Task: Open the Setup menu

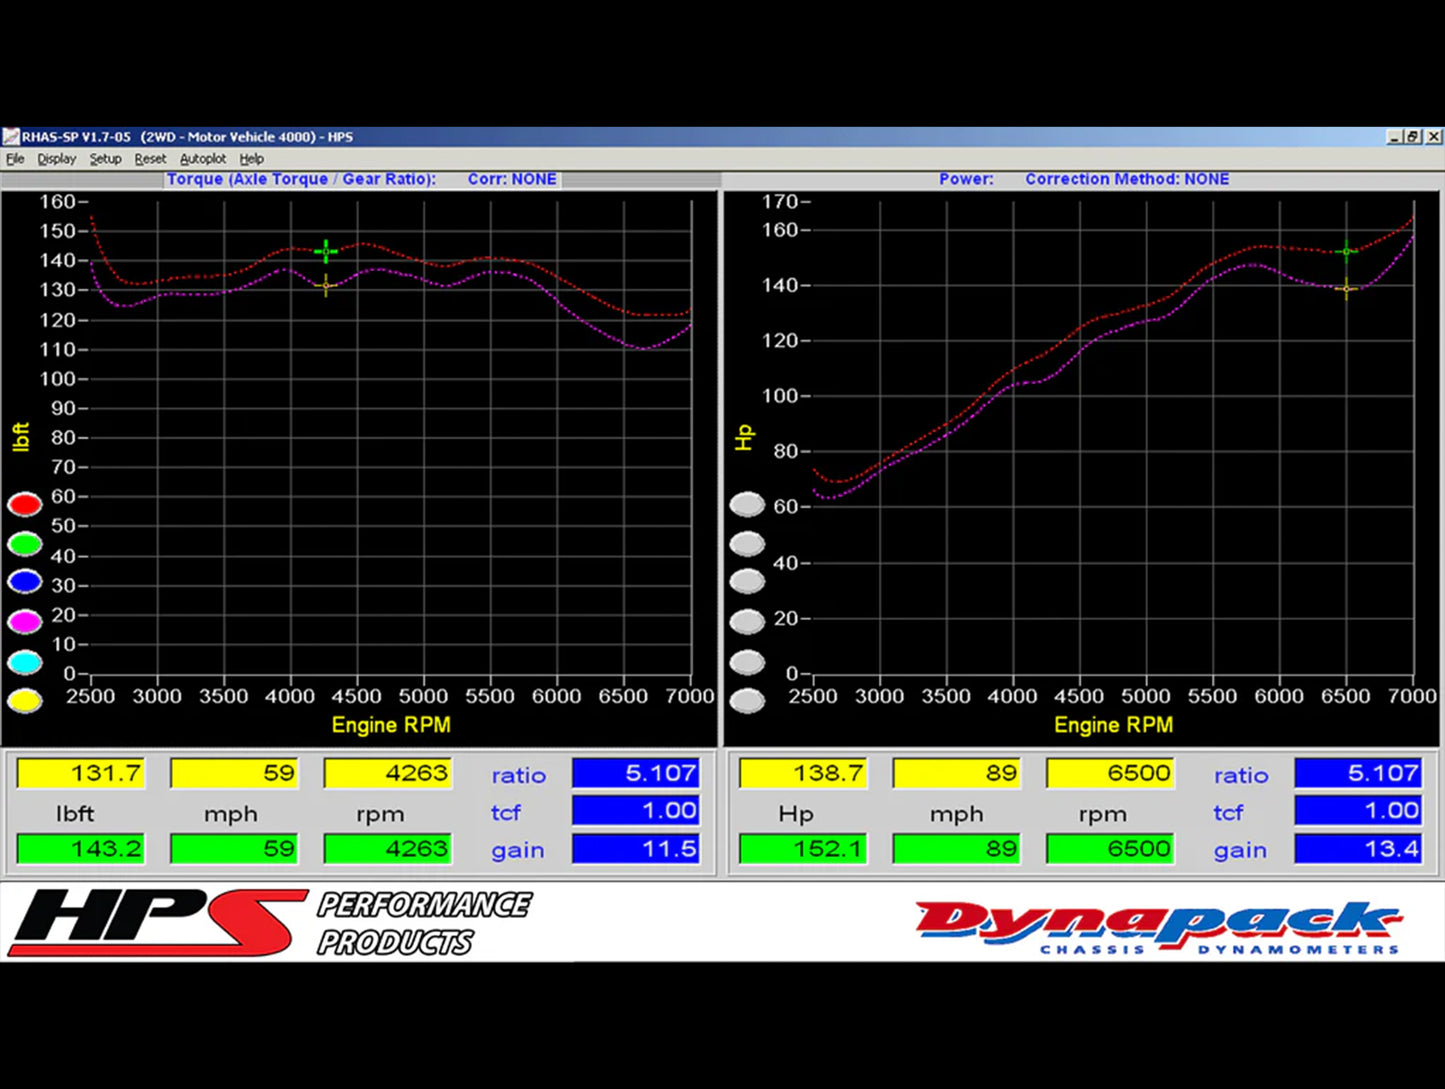Action: click(x=105, y=159)
